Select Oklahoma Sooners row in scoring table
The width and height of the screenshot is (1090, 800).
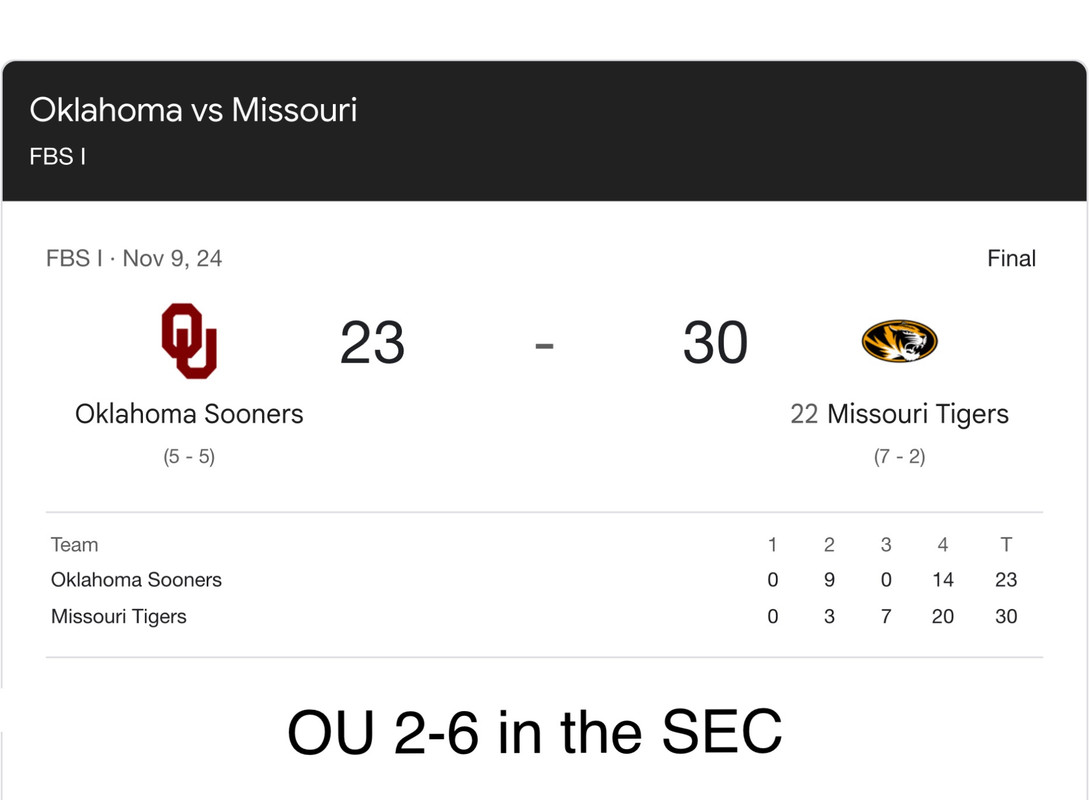[136, 580]
